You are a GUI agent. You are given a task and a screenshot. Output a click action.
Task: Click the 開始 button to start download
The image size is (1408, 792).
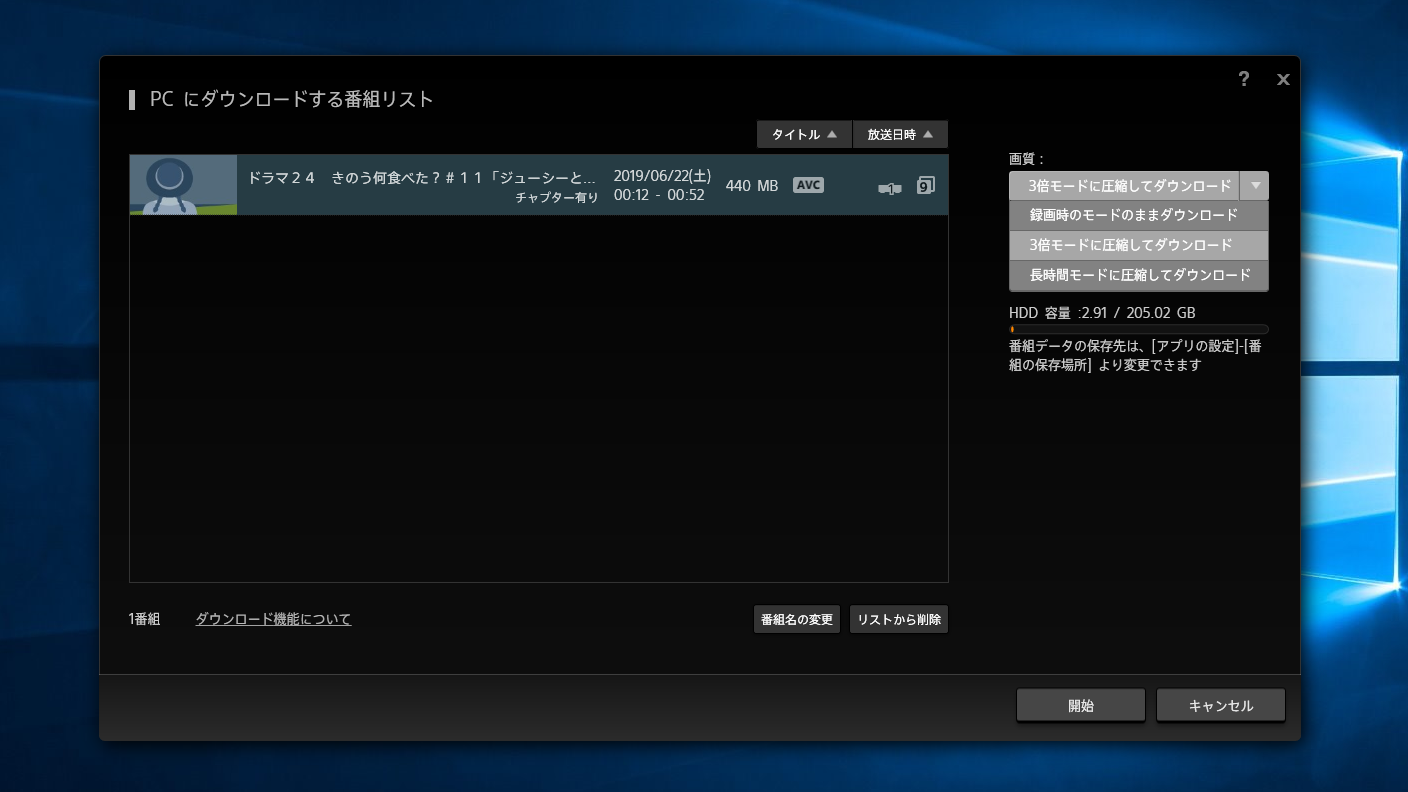point(1080,705)
